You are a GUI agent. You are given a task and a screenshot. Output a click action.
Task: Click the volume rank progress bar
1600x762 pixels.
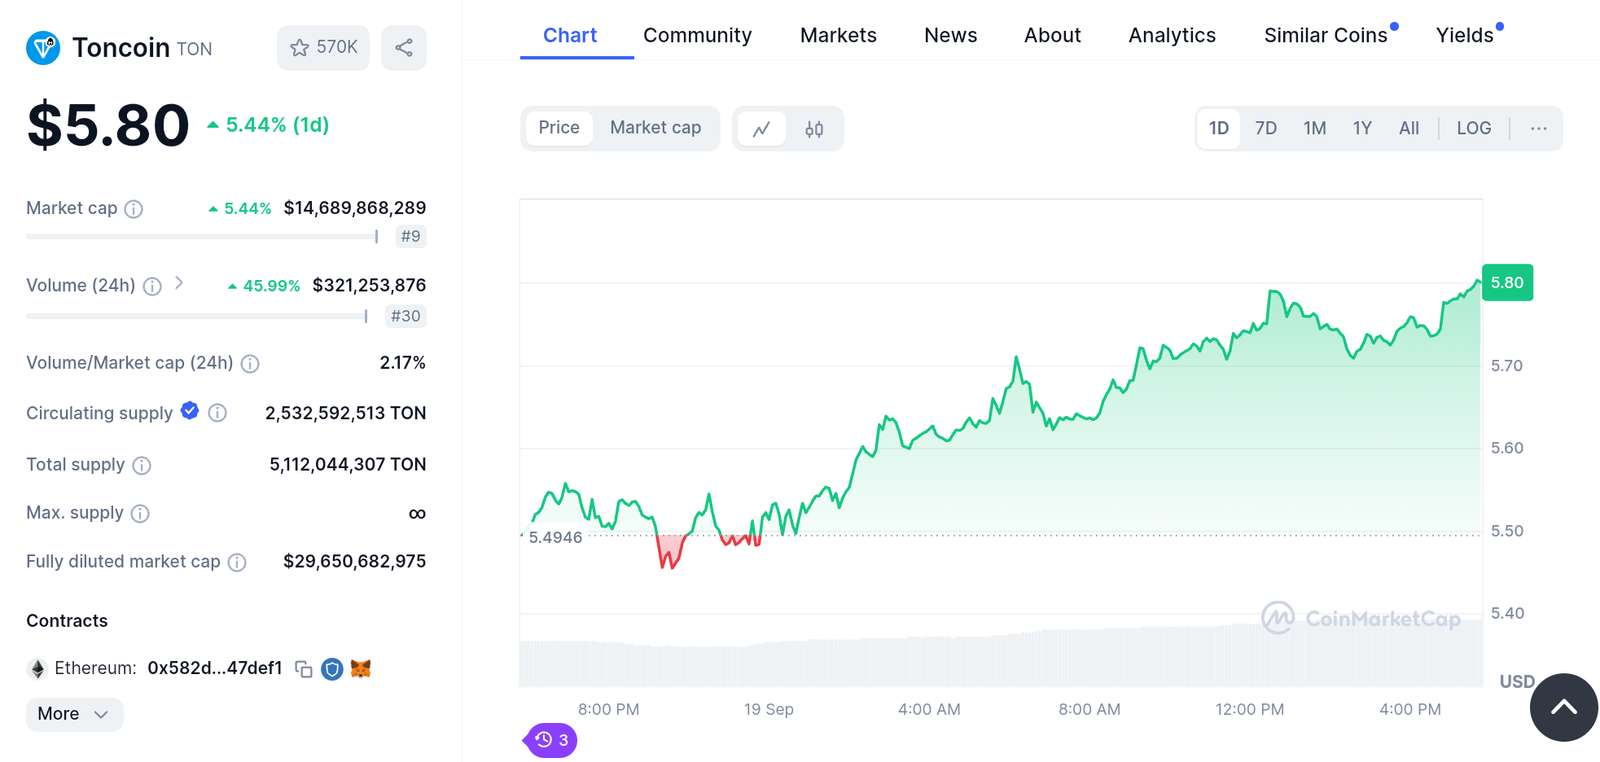[x=197, y=316]
